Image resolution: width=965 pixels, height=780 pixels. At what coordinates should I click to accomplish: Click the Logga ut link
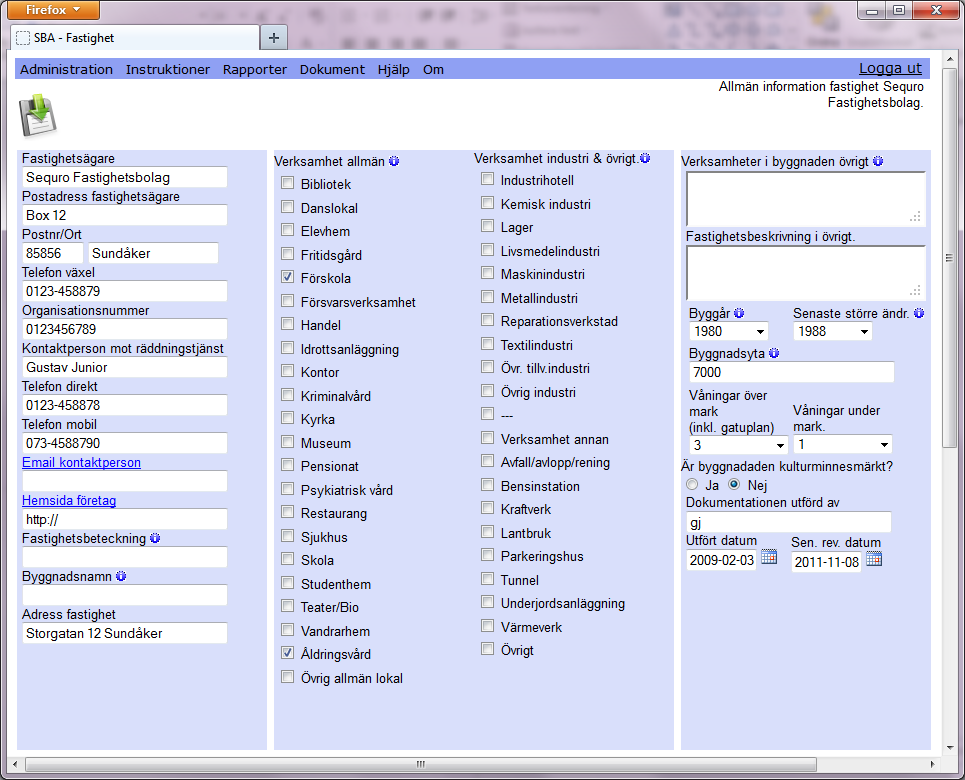pyautogui.click(x=891, y=68)
